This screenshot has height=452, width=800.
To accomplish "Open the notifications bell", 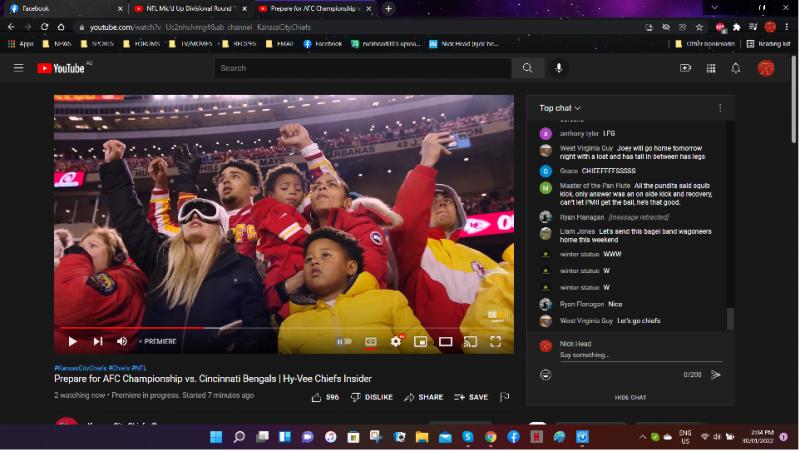I will (736, 68).
